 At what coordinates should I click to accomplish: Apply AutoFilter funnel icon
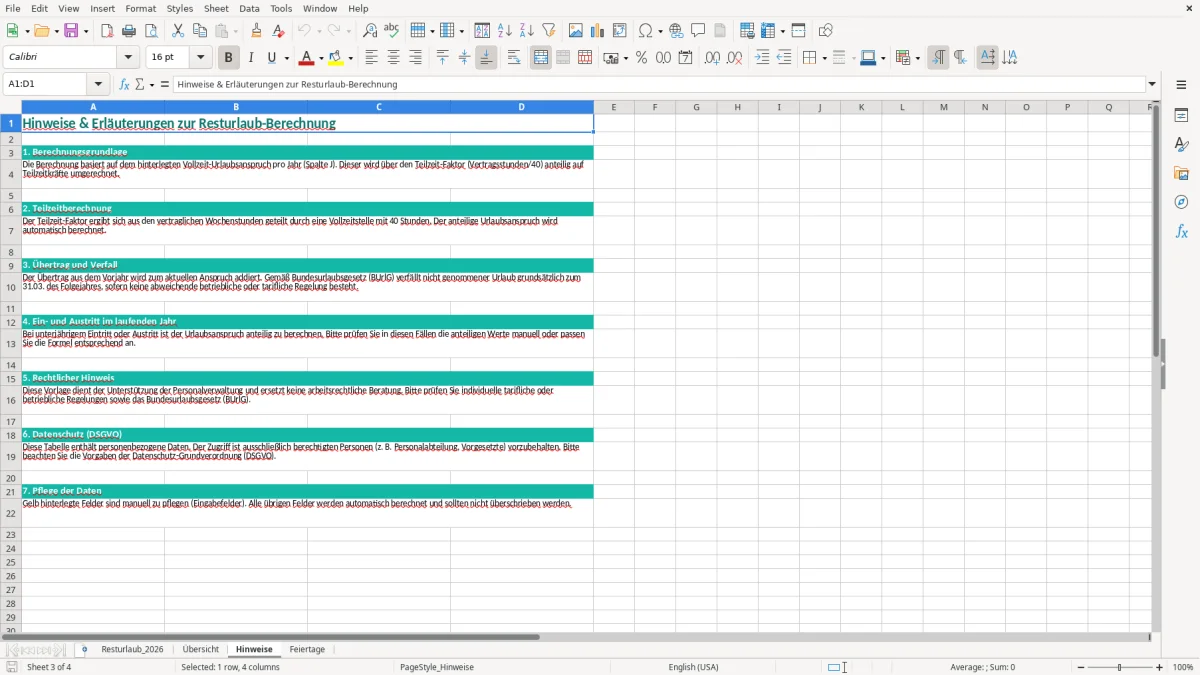click(549, 31)
